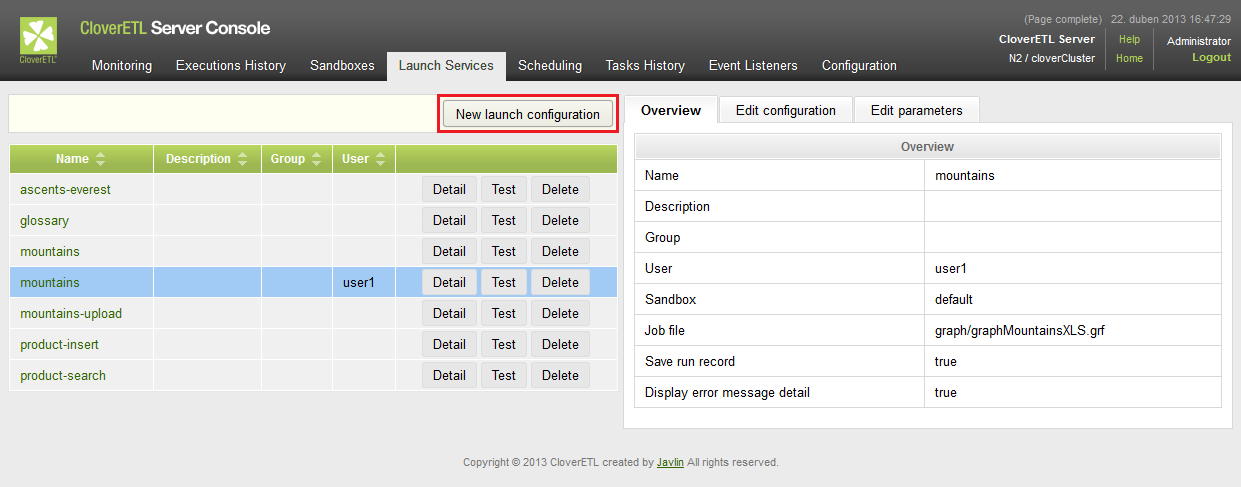Click the Administrator username text

pyautogui.click(x=1198, y=41)
